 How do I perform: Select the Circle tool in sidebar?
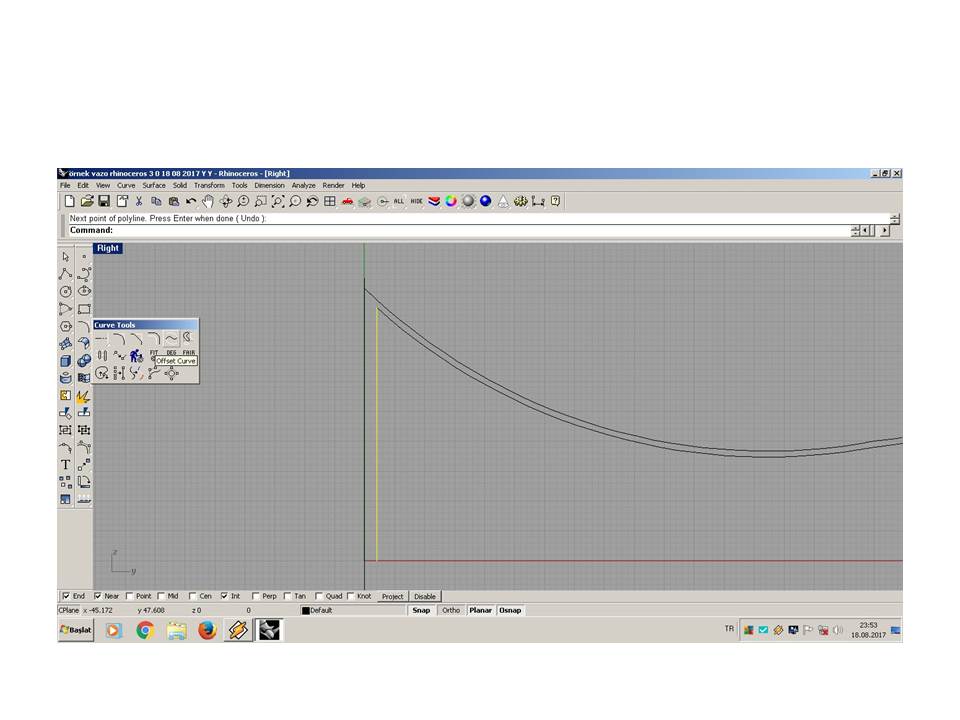pyautogui.click(x=66, y=291)
